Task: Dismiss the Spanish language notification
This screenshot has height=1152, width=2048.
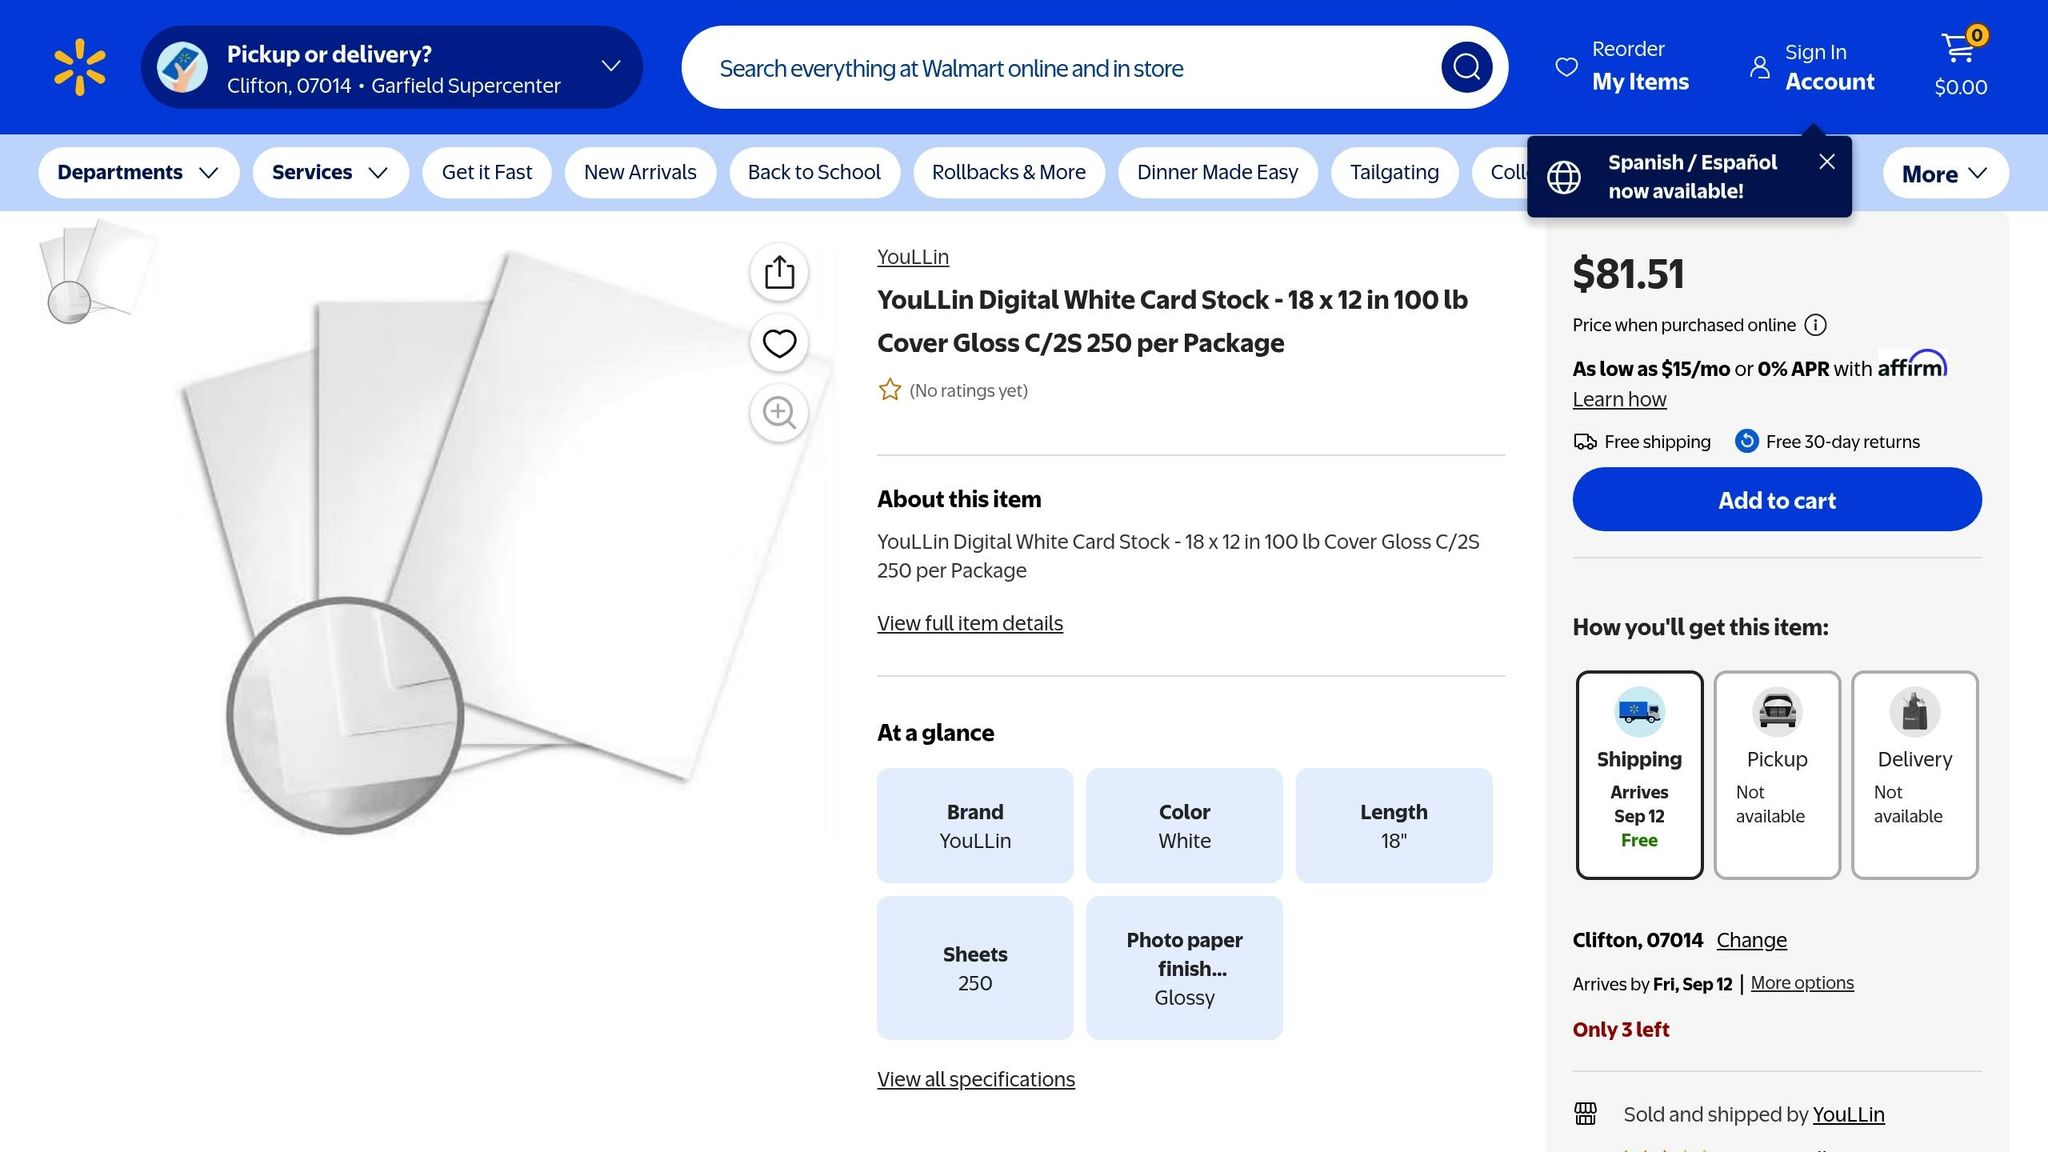Action: point(1826,162)
